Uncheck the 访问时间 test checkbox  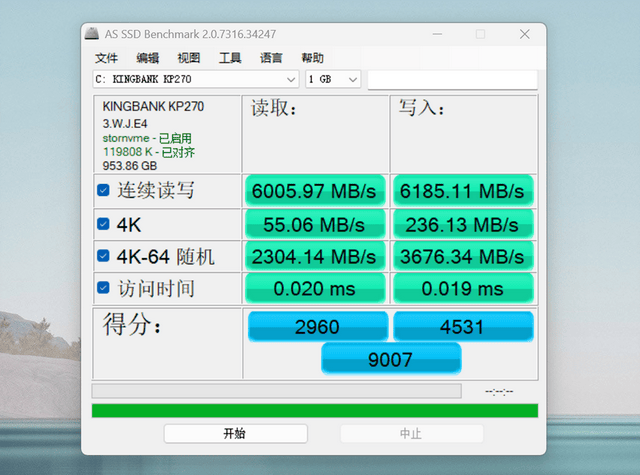coord(103,288)
